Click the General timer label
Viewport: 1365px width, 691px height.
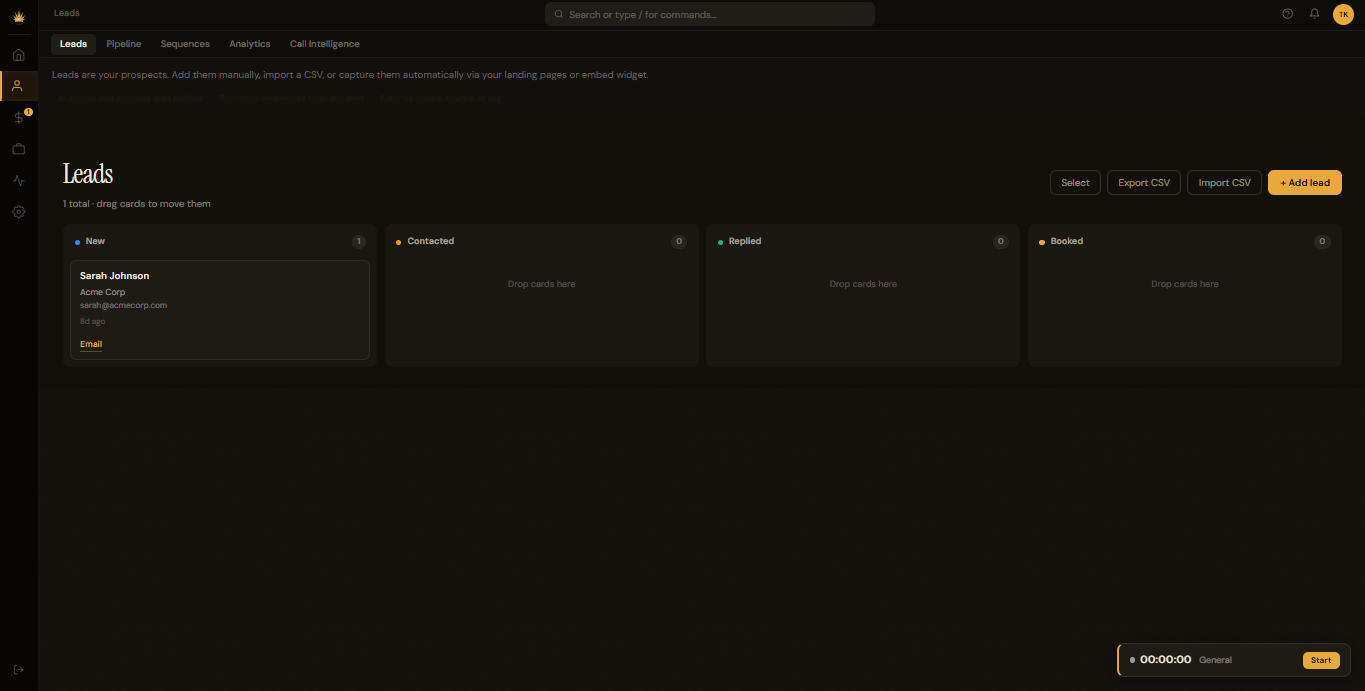(x=1215, y=660)
